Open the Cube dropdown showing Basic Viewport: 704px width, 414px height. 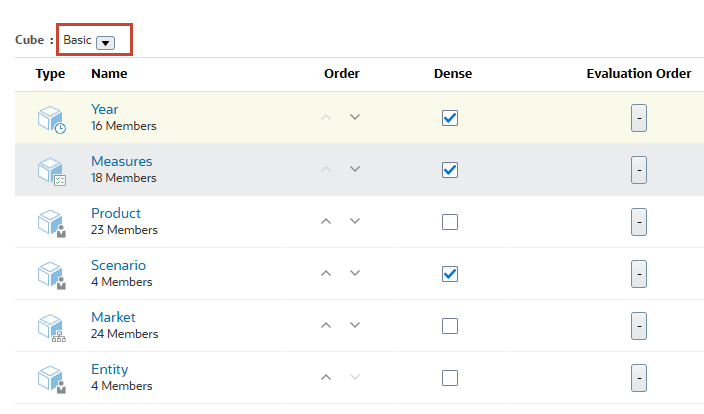105,42
